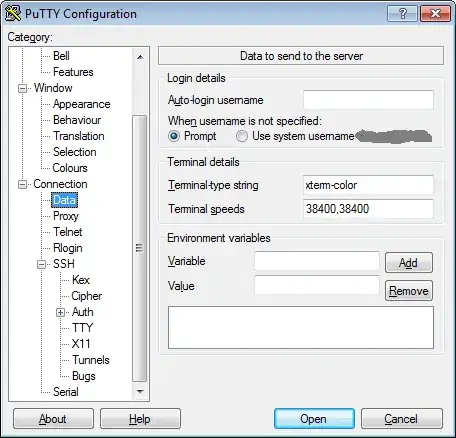The image size is (456, 438).
Task: Open the Appearance settings
Action: pos(82,104)
